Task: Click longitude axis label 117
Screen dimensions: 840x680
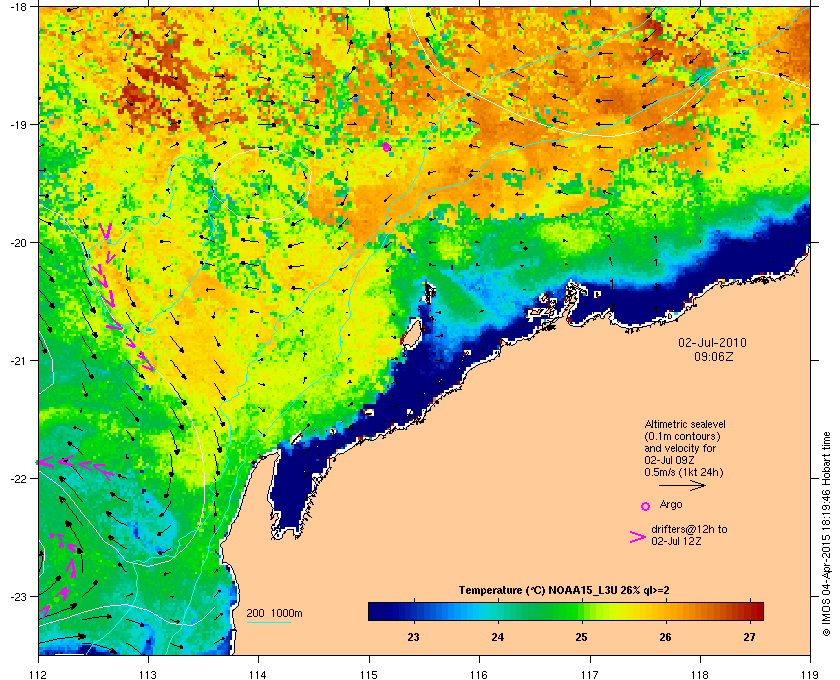Action: pyautogui.click(x=589, y=674)
